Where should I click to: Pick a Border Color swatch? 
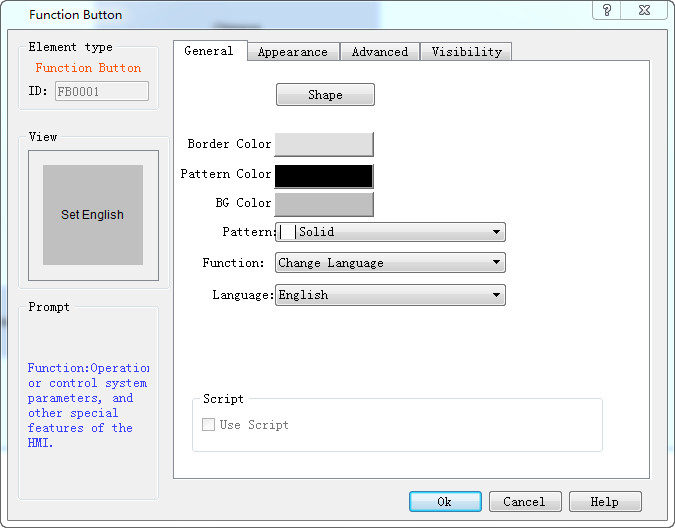point(324,144)
